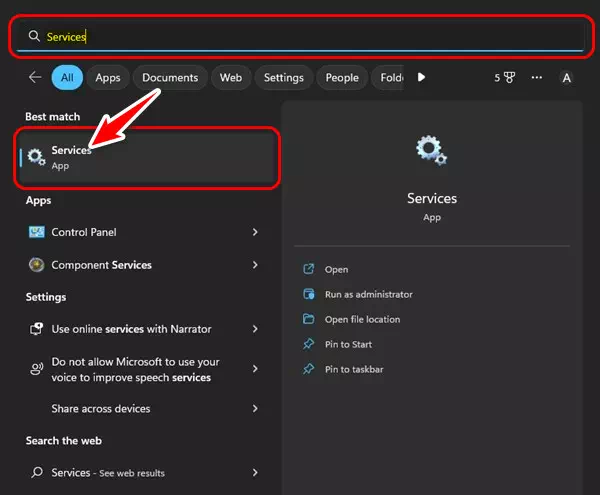Choose Open file location

362,319
